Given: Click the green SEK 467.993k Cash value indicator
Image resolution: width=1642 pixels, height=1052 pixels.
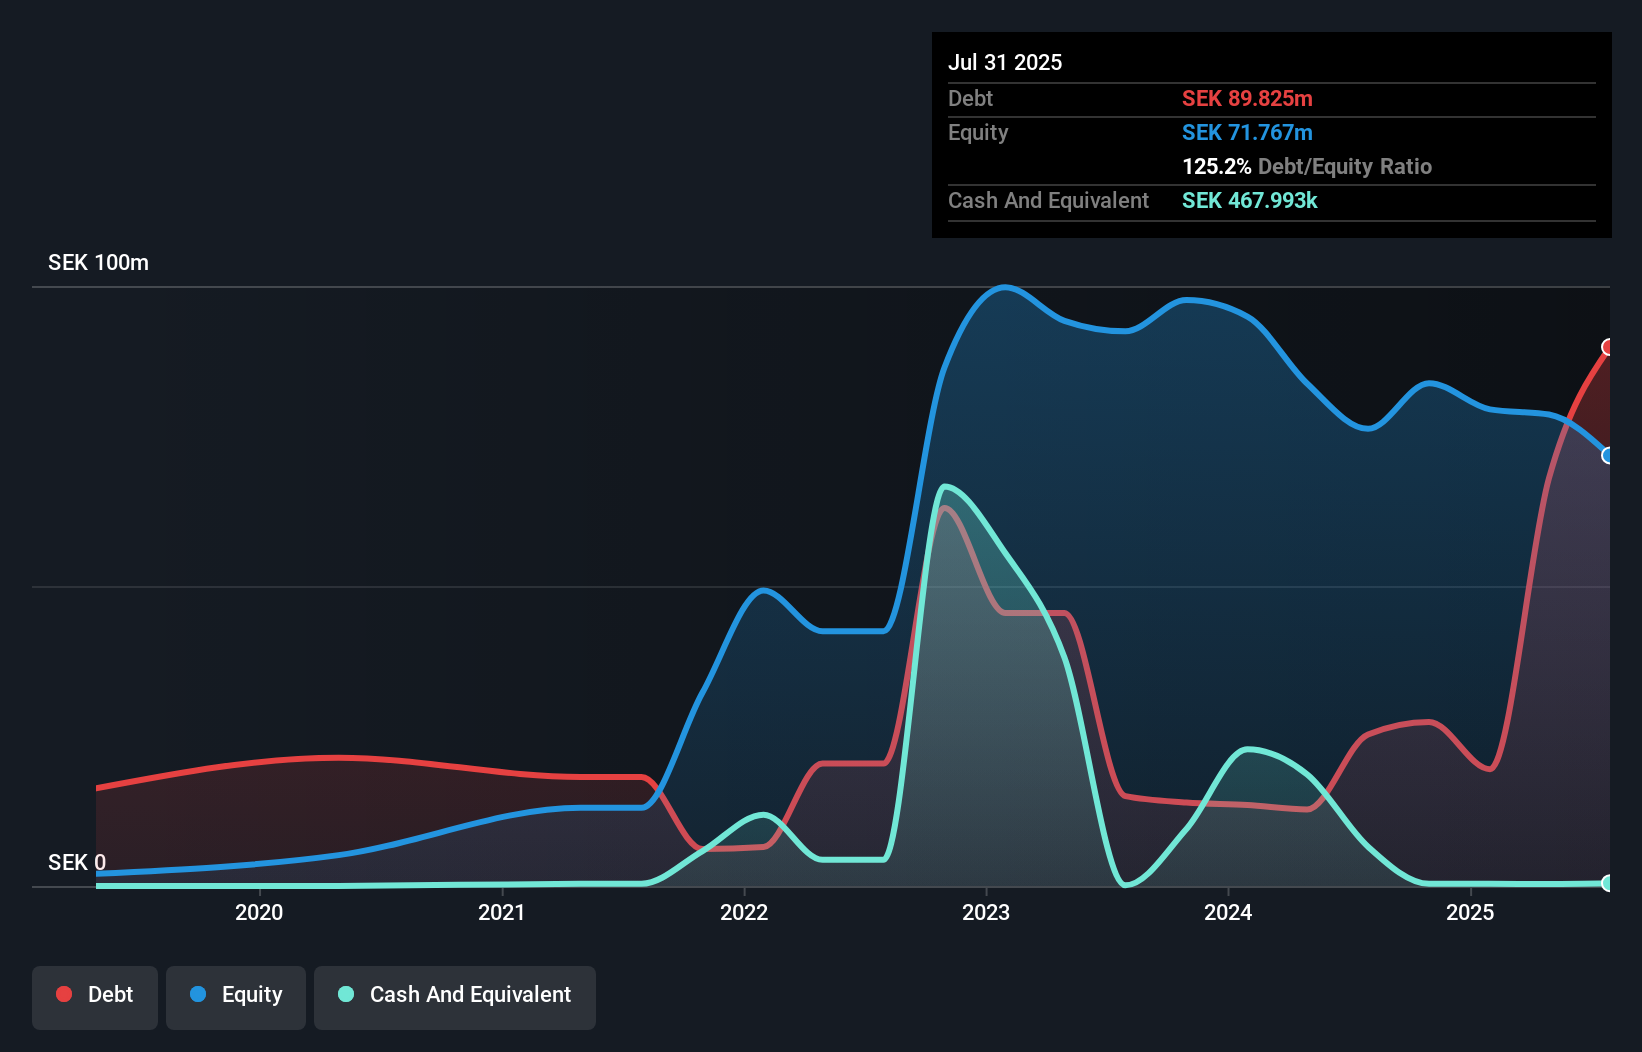Looking at the screenshot, I should click(x=1249, y=200).
